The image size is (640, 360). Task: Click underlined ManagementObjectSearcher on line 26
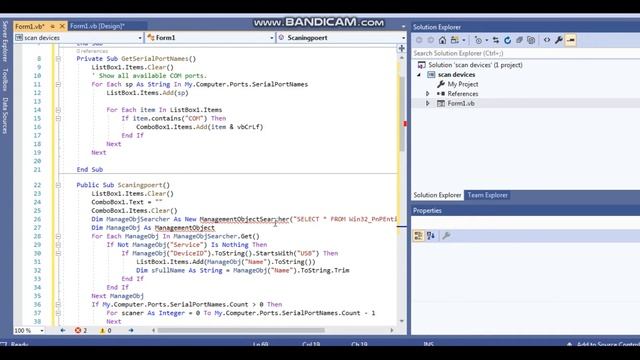[x=244, y=219]
